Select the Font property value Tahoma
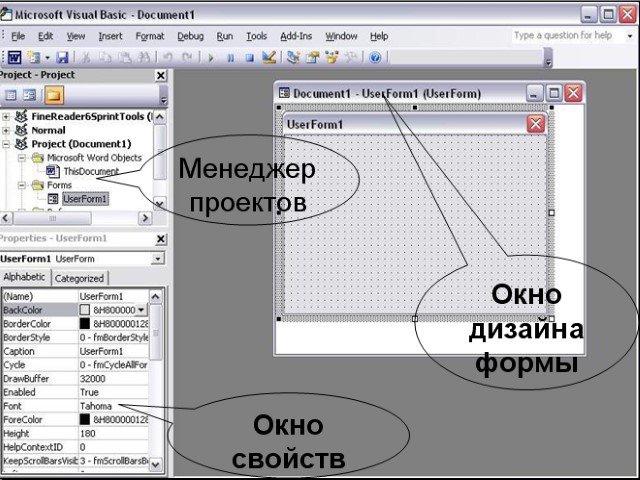The image size is (640, 480). (x=113, y=406)
